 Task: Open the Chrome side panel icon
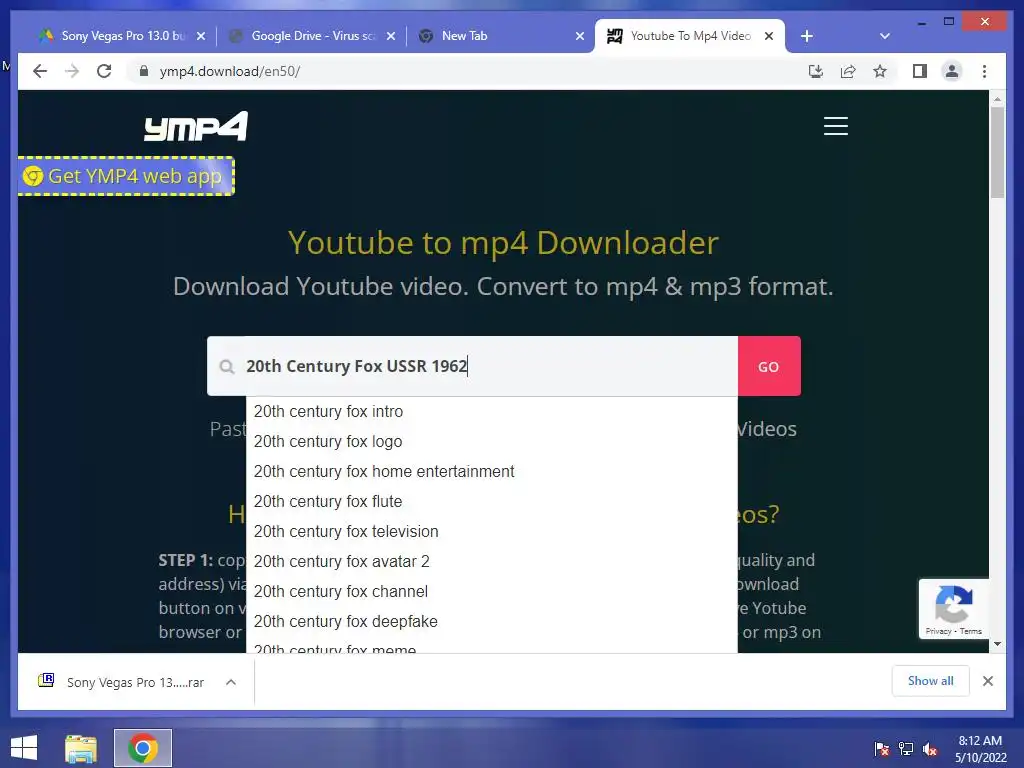tap(920, 71)
